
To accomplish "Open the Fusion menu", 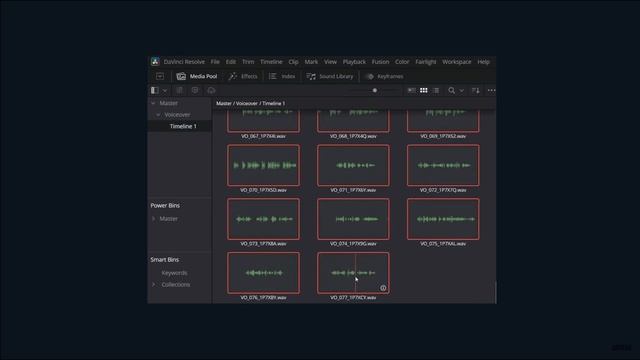I will click(380, 62).
